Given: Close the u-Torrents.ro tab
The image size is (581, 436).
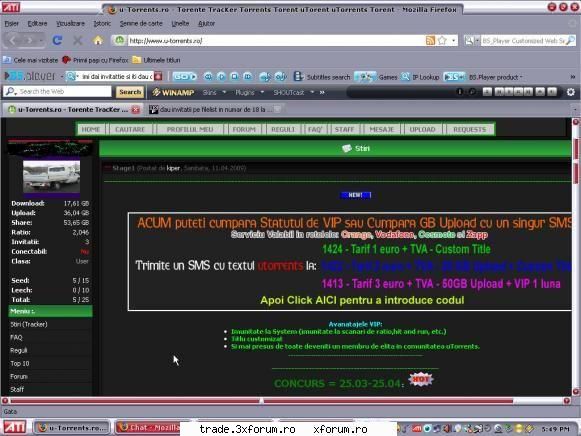Looking at the screenshot, I should 136,110.
